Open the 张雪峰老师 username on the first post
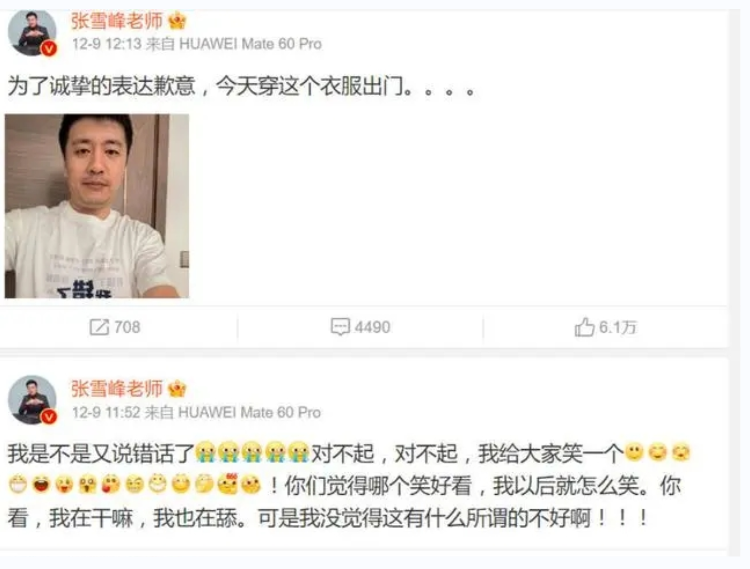This screenshot has width=750, height=569. [117, 21]
